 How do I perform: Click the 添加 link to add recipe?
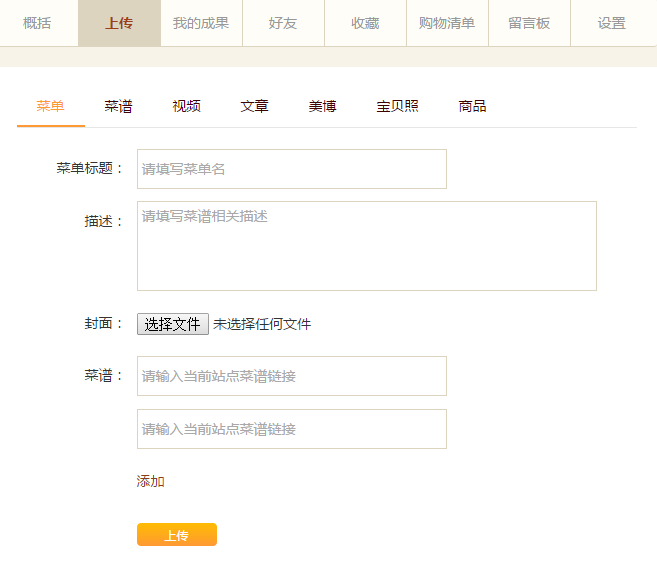(x=150, y=481)
